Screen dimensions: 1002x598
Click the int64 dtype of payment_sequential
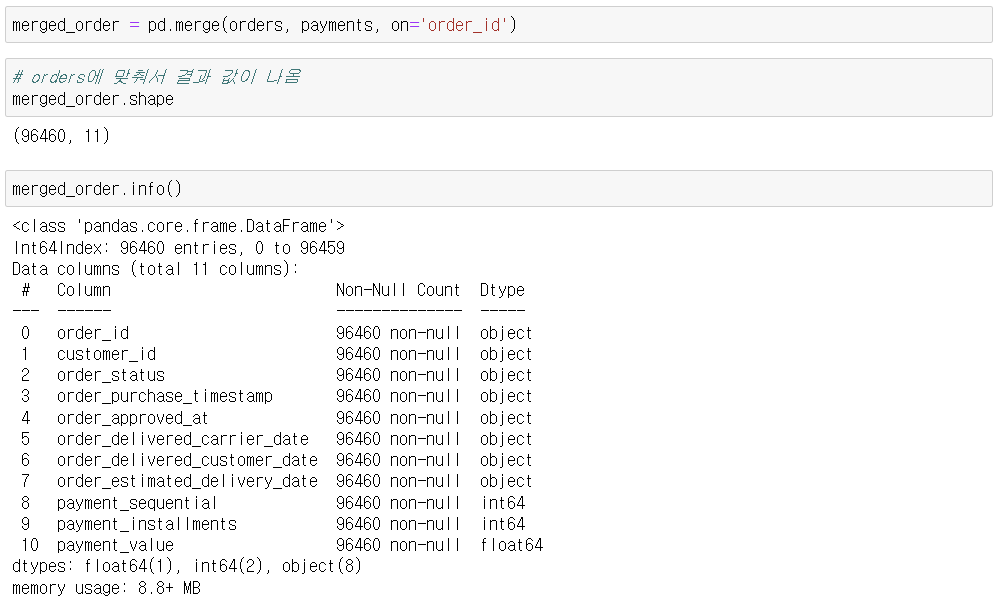point(503,503)
